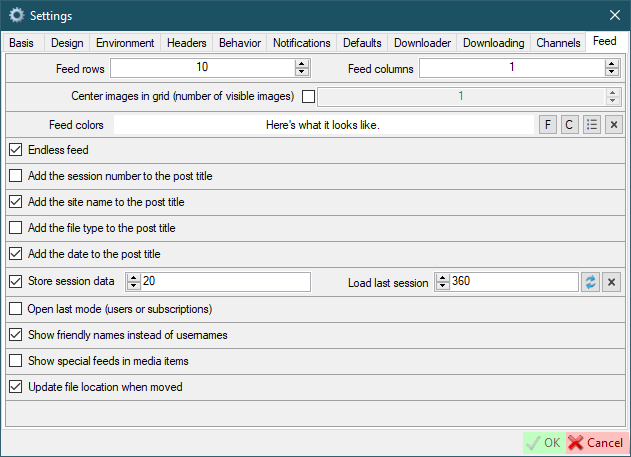Click the Feed colors font 'F' button

click(548, 125)
